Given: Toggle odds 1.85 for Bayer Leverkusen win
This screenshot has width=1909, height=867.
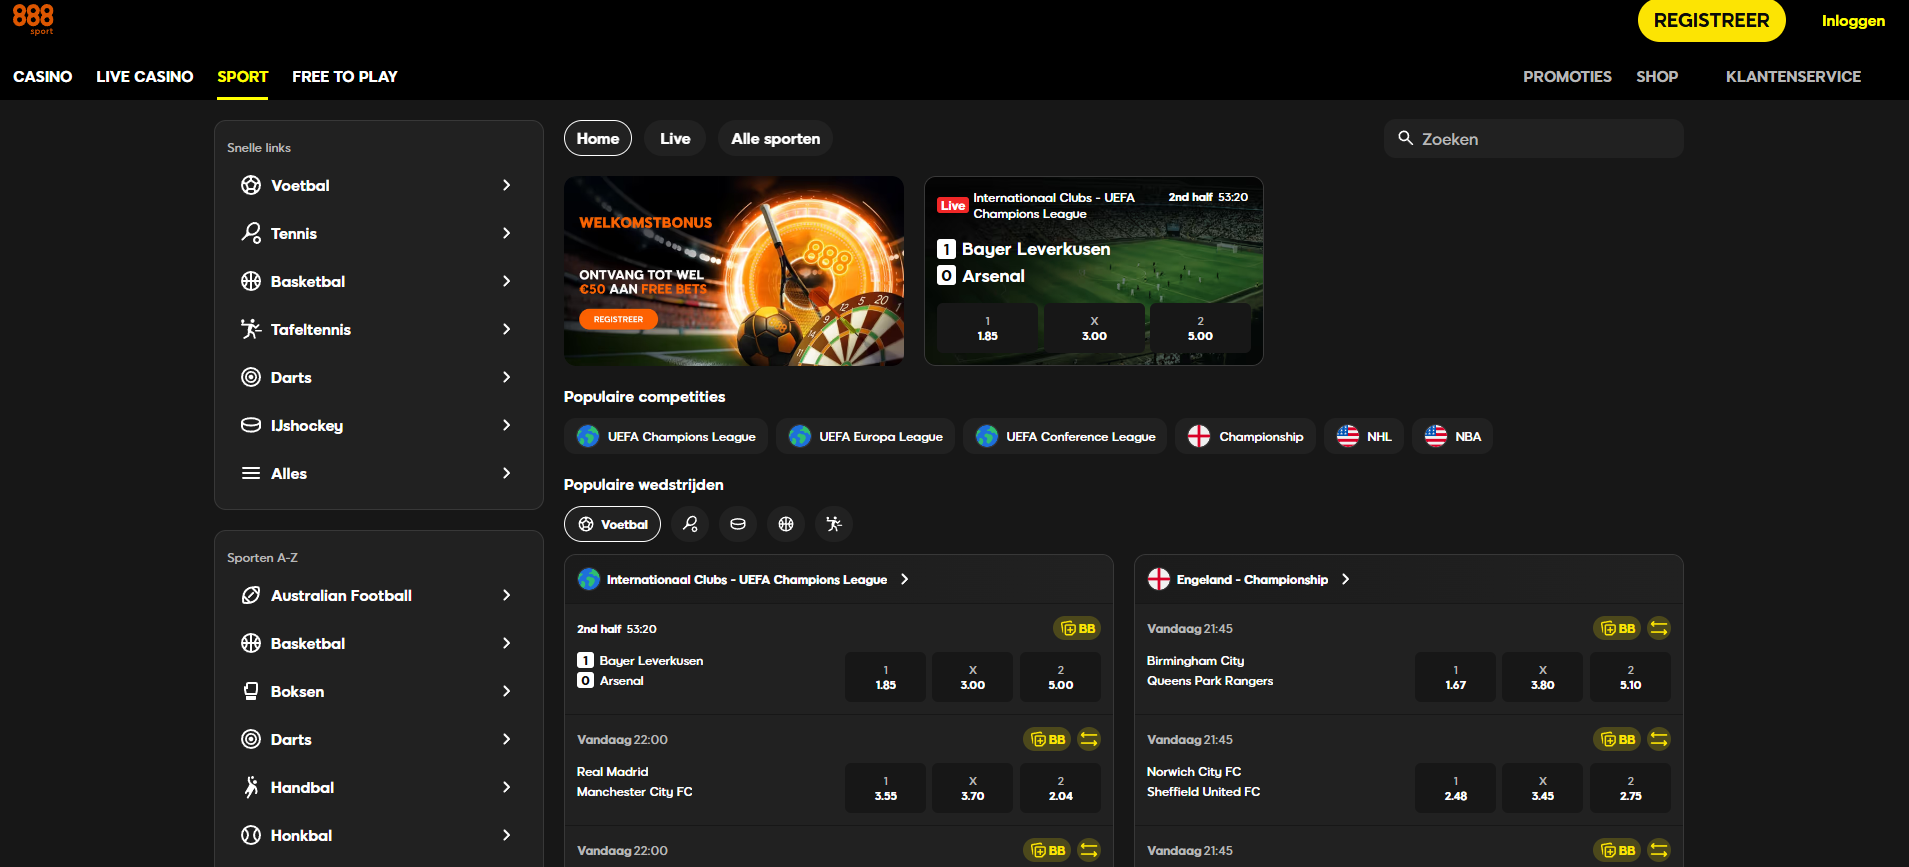Looking at the screenshot, I should (885, 677).
